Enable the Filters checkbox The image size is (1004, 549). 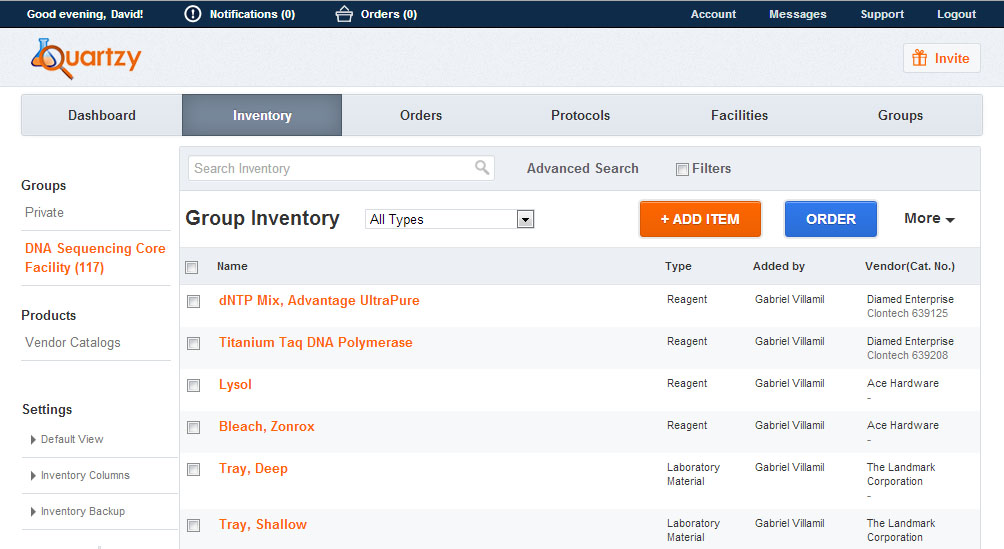(682, 169)
